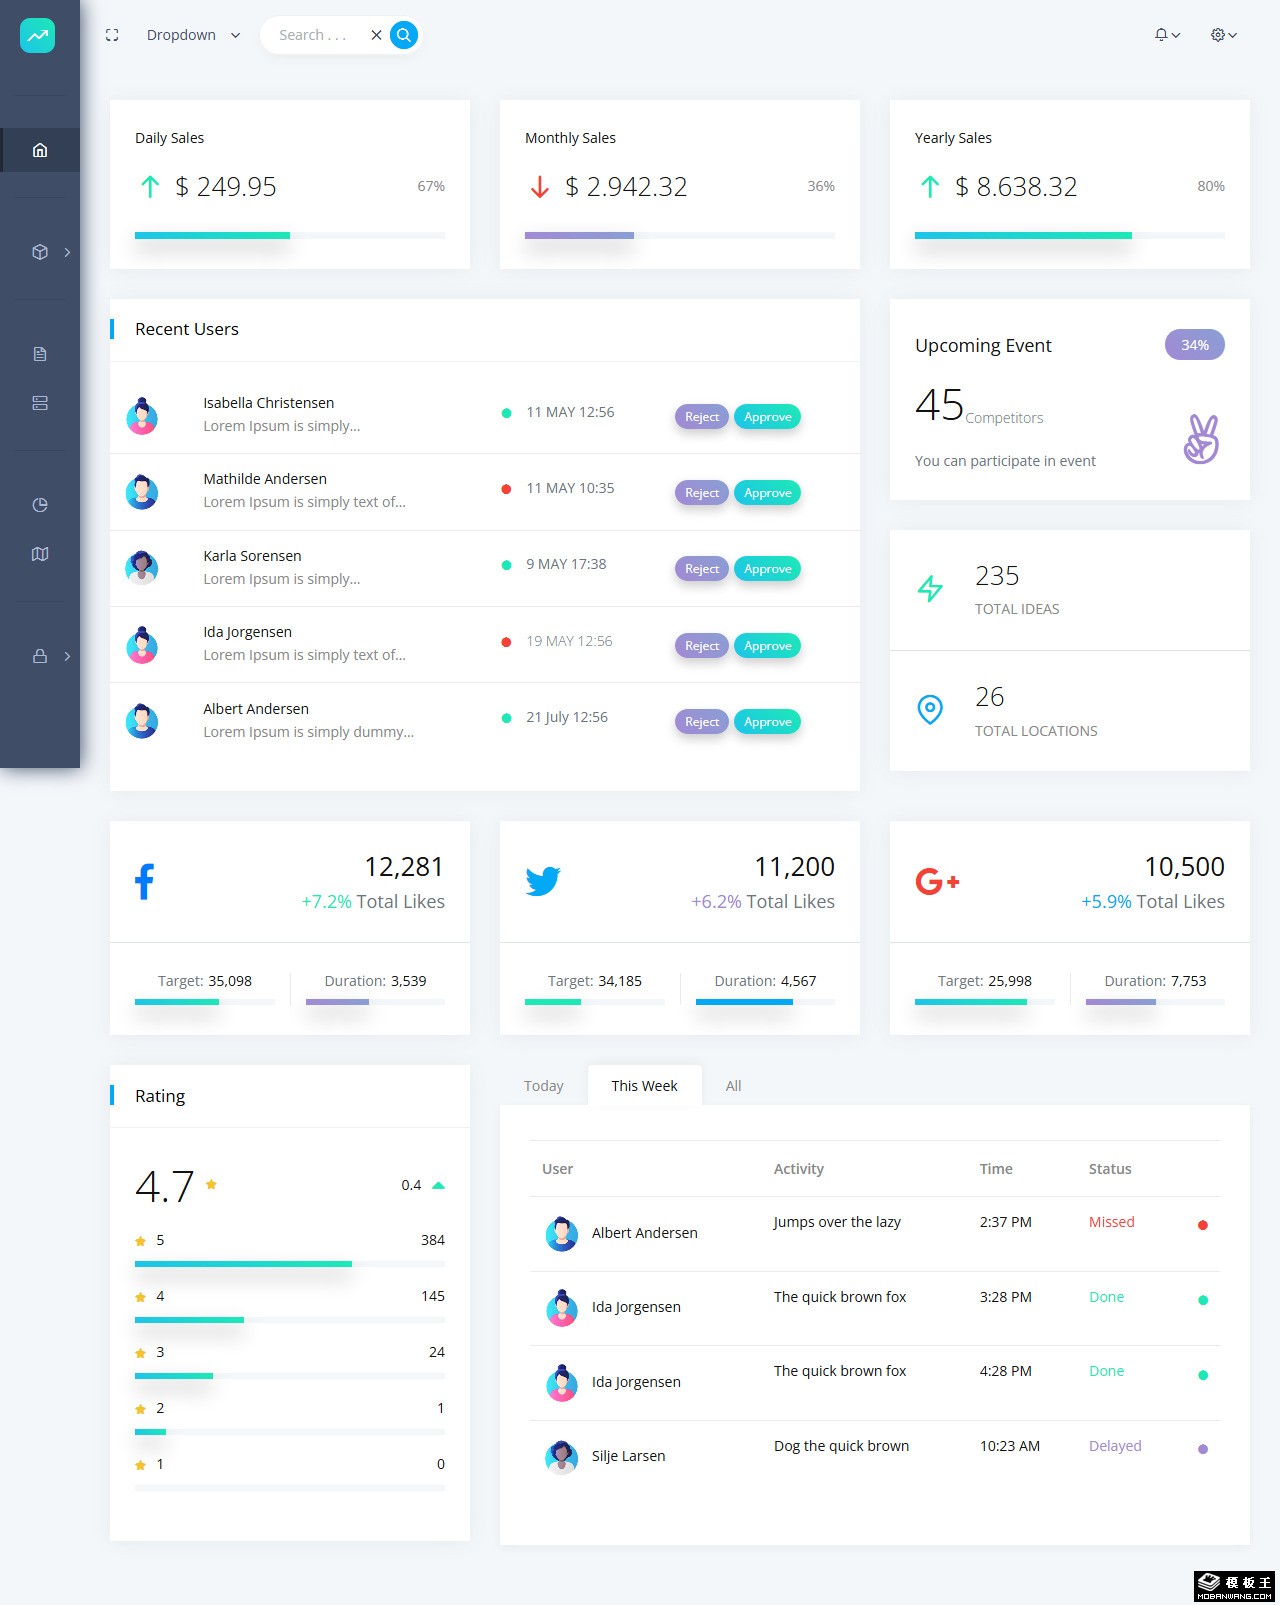Image resolution: width=1280 pixels, height=1605 pixels.
Task: Approve Isabella Christensen's request
Action: tap(767, 417)
